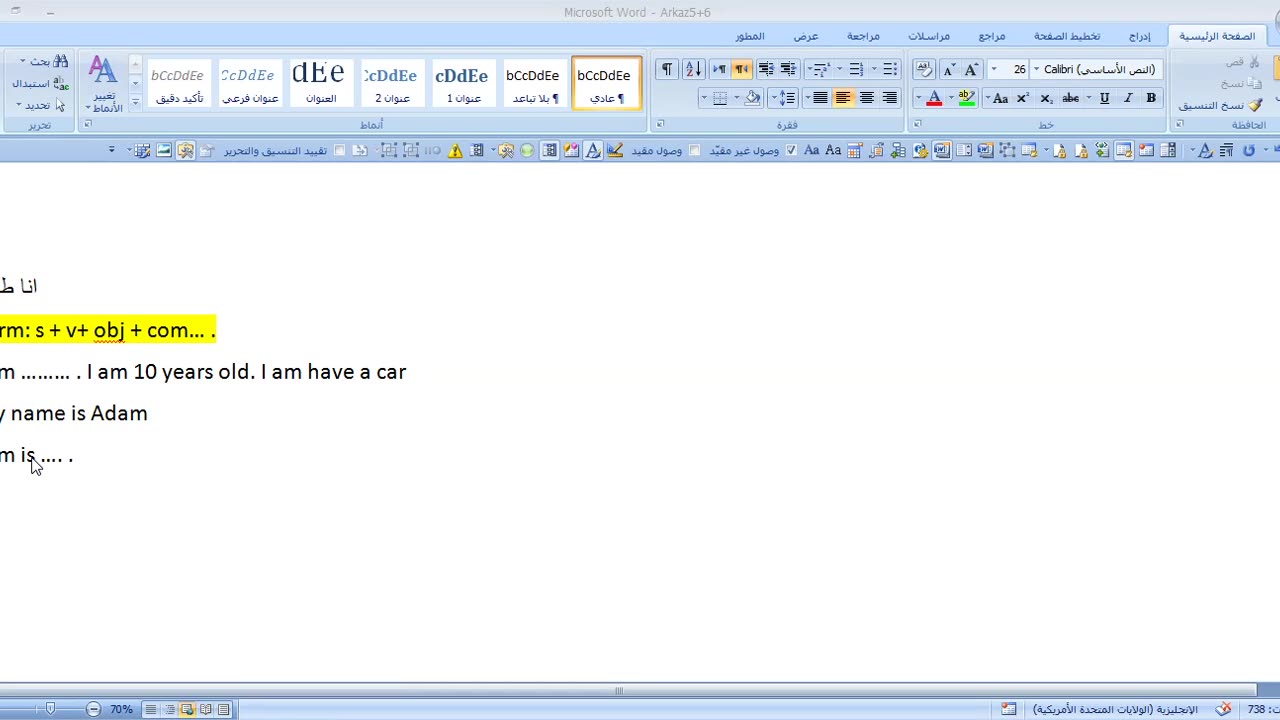Align text right
Viewport: 1280px width, 720px height.
[890, 98]
